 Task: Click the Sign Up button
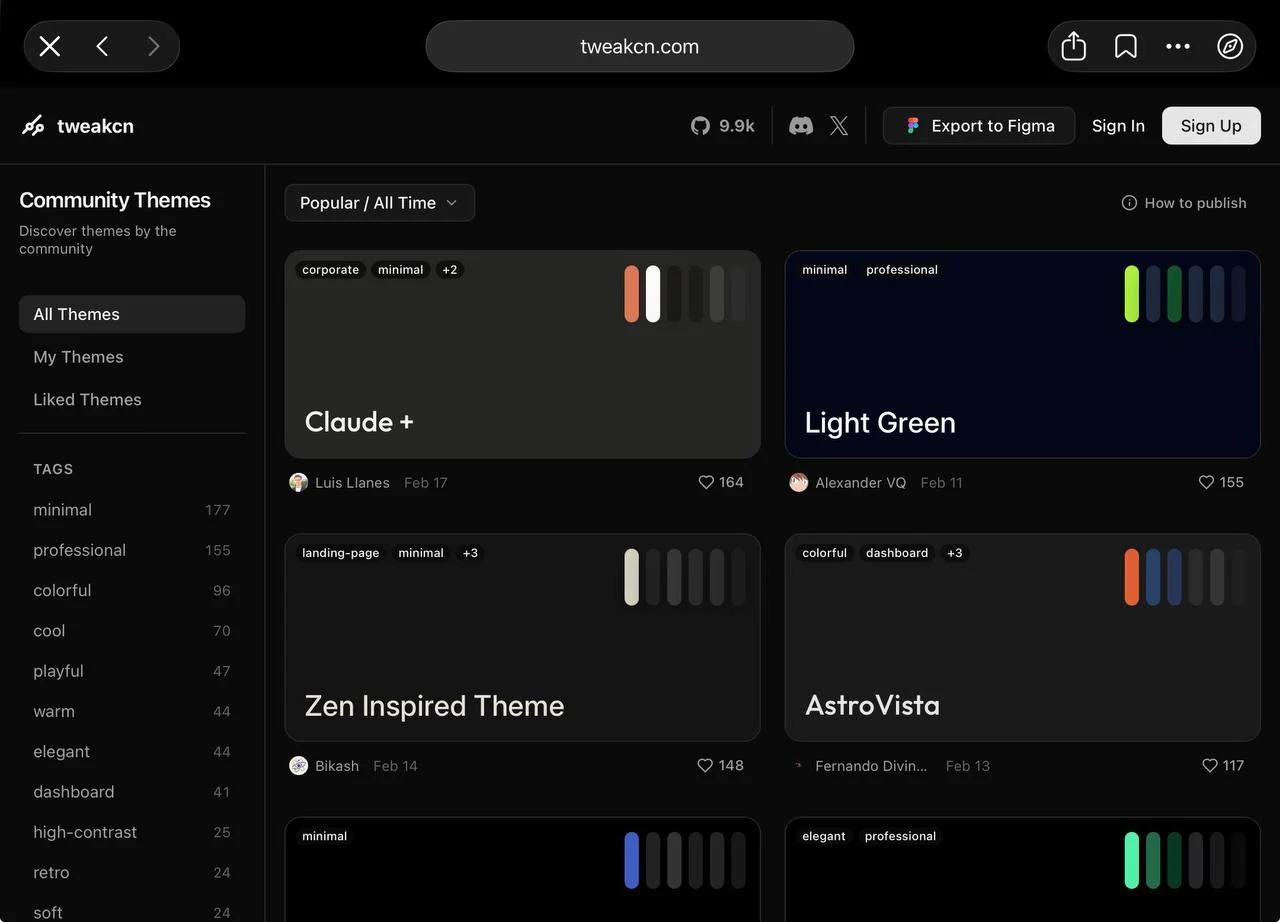click(1211, 126)
